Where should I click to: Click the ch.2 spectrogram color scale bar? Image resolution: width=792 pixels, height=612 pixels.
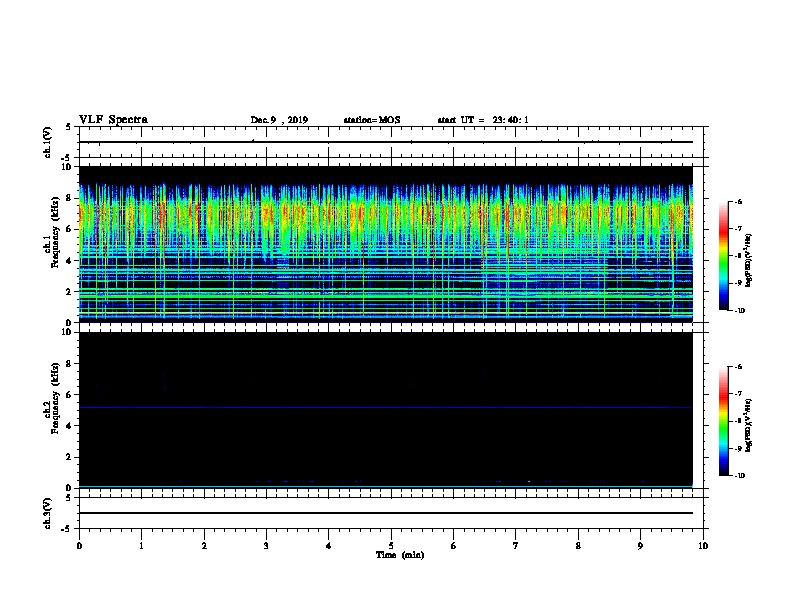point(724,421)
